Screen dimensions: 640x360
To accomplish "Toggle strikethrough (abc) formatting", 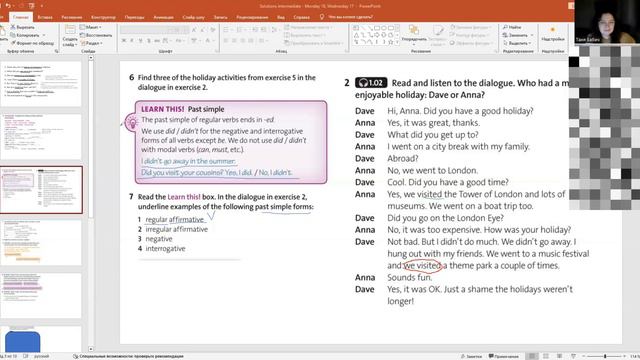I will (x=157, y=40).
